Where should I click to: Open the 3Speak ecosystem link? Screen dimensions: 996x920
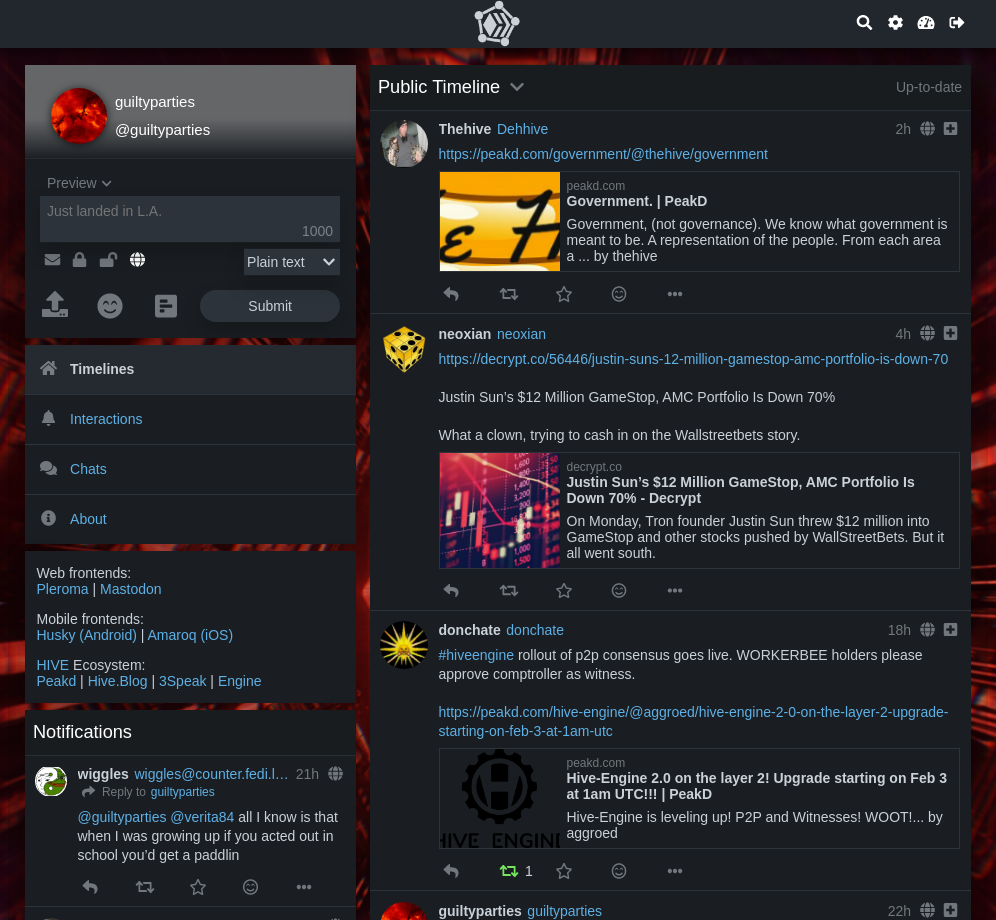(182, 681)
